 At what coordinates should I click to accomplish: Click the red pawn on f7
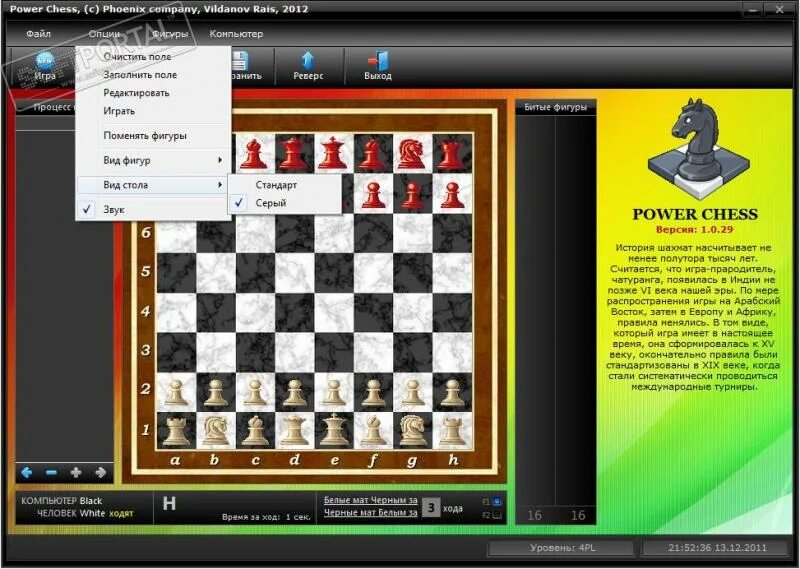[x=373, y=195]
